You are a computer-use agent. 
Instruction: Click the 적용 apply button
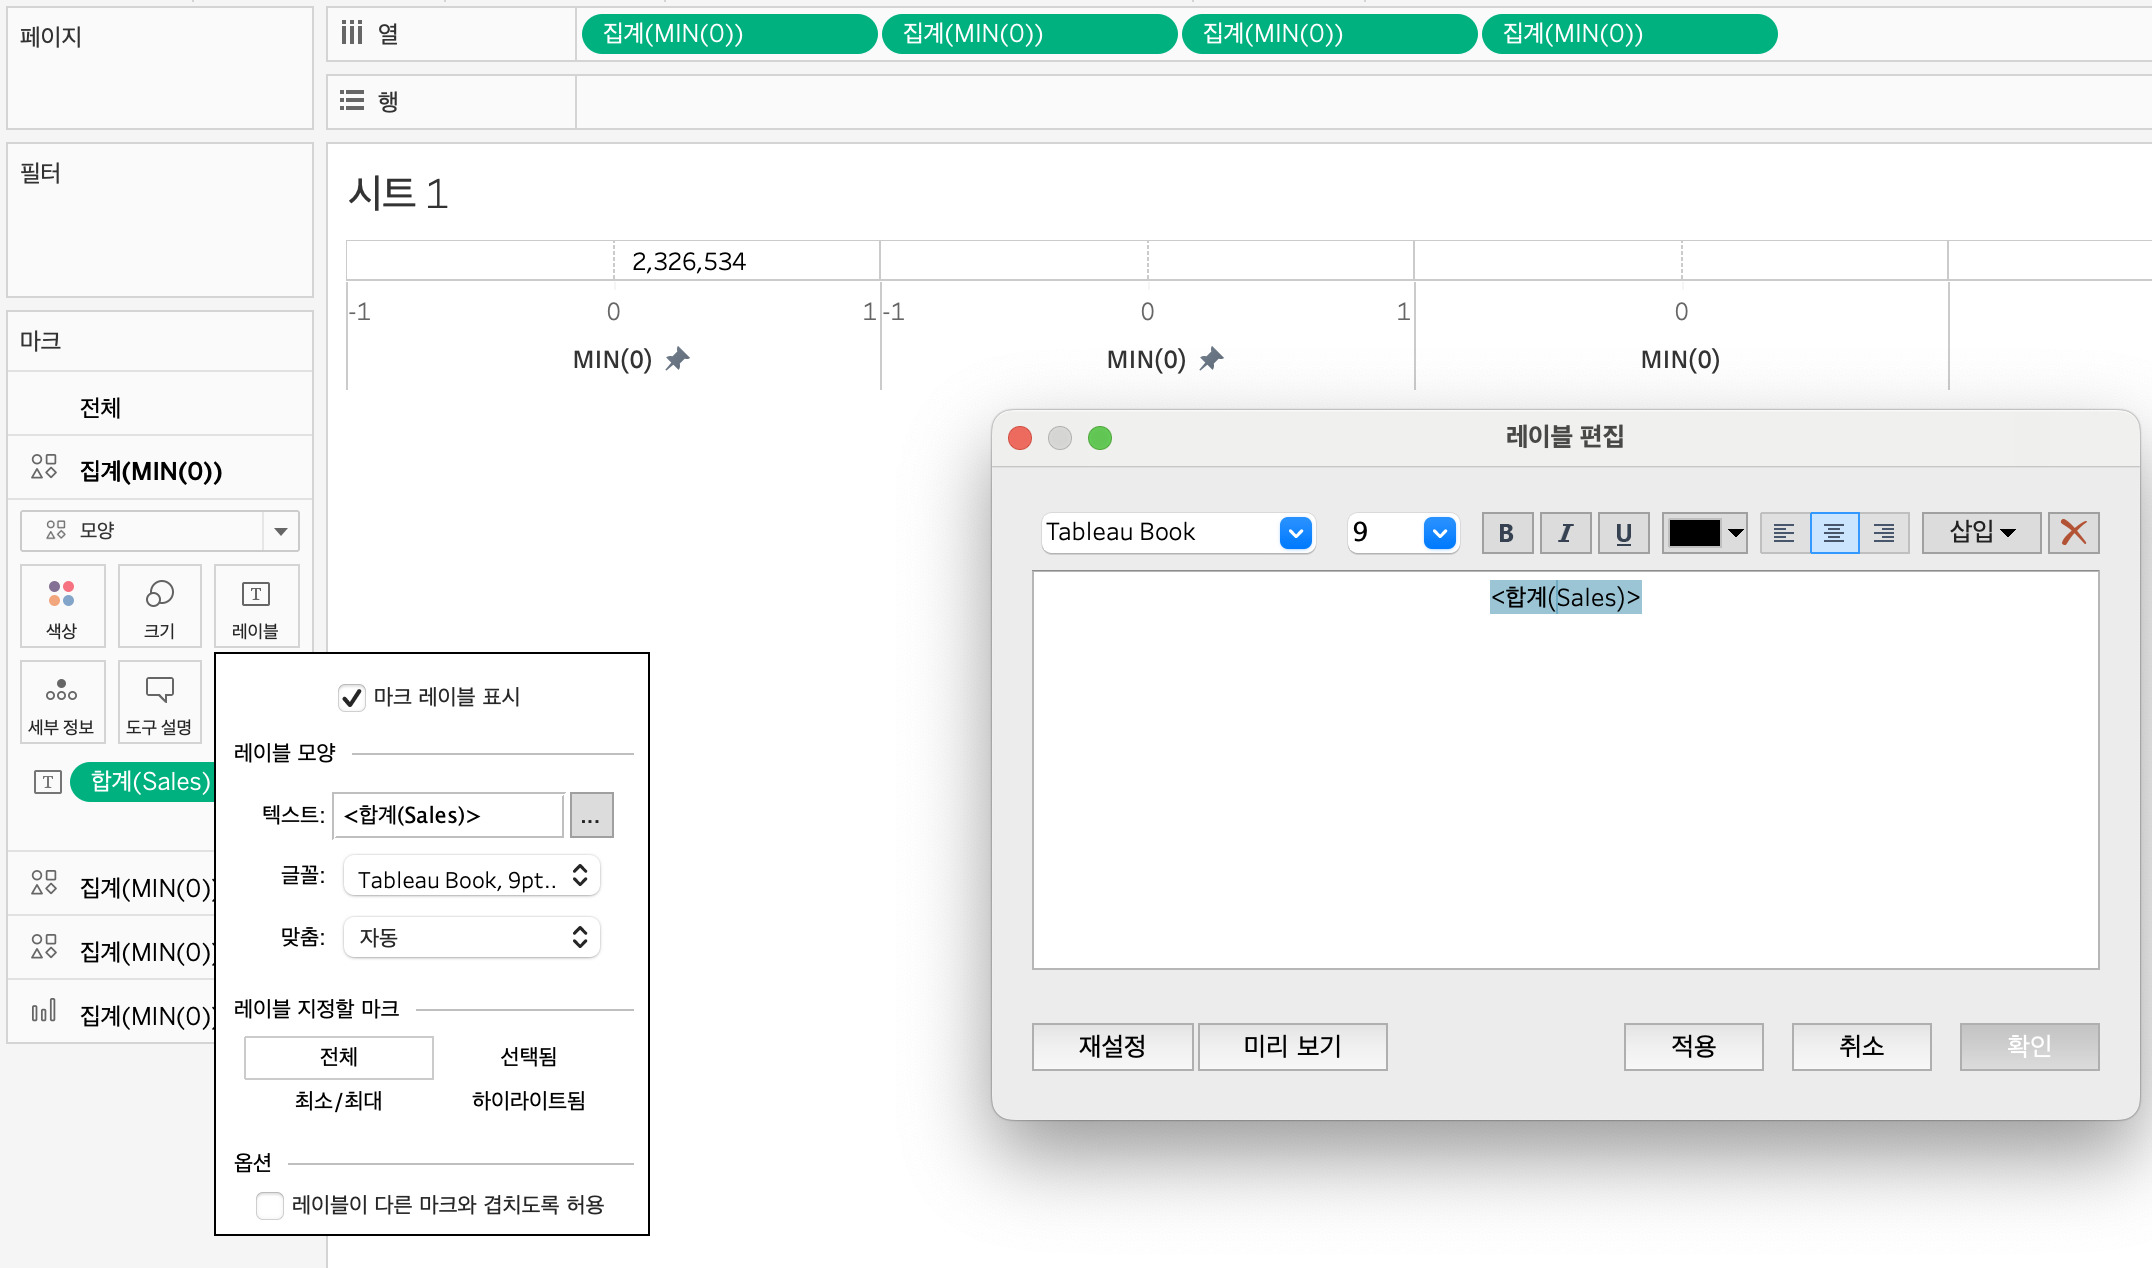coord(1693,1046)
